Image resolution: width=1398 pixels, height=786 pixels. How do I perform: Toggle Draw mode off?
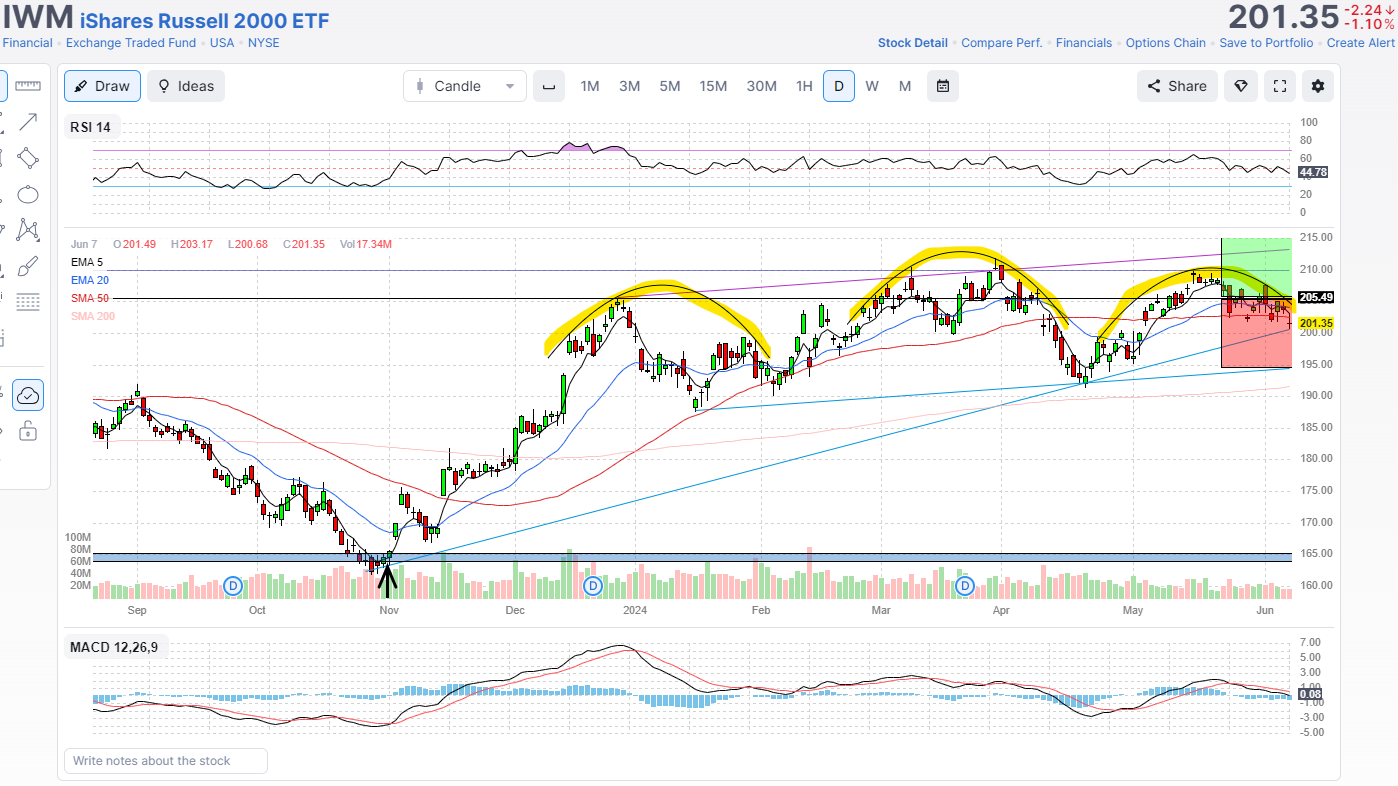[102, 86]
